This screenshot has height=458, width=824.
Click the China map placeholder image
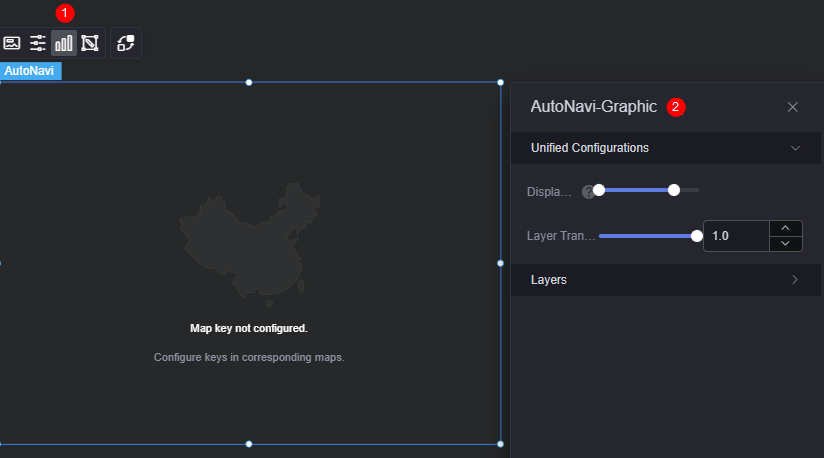coord(250,244)
